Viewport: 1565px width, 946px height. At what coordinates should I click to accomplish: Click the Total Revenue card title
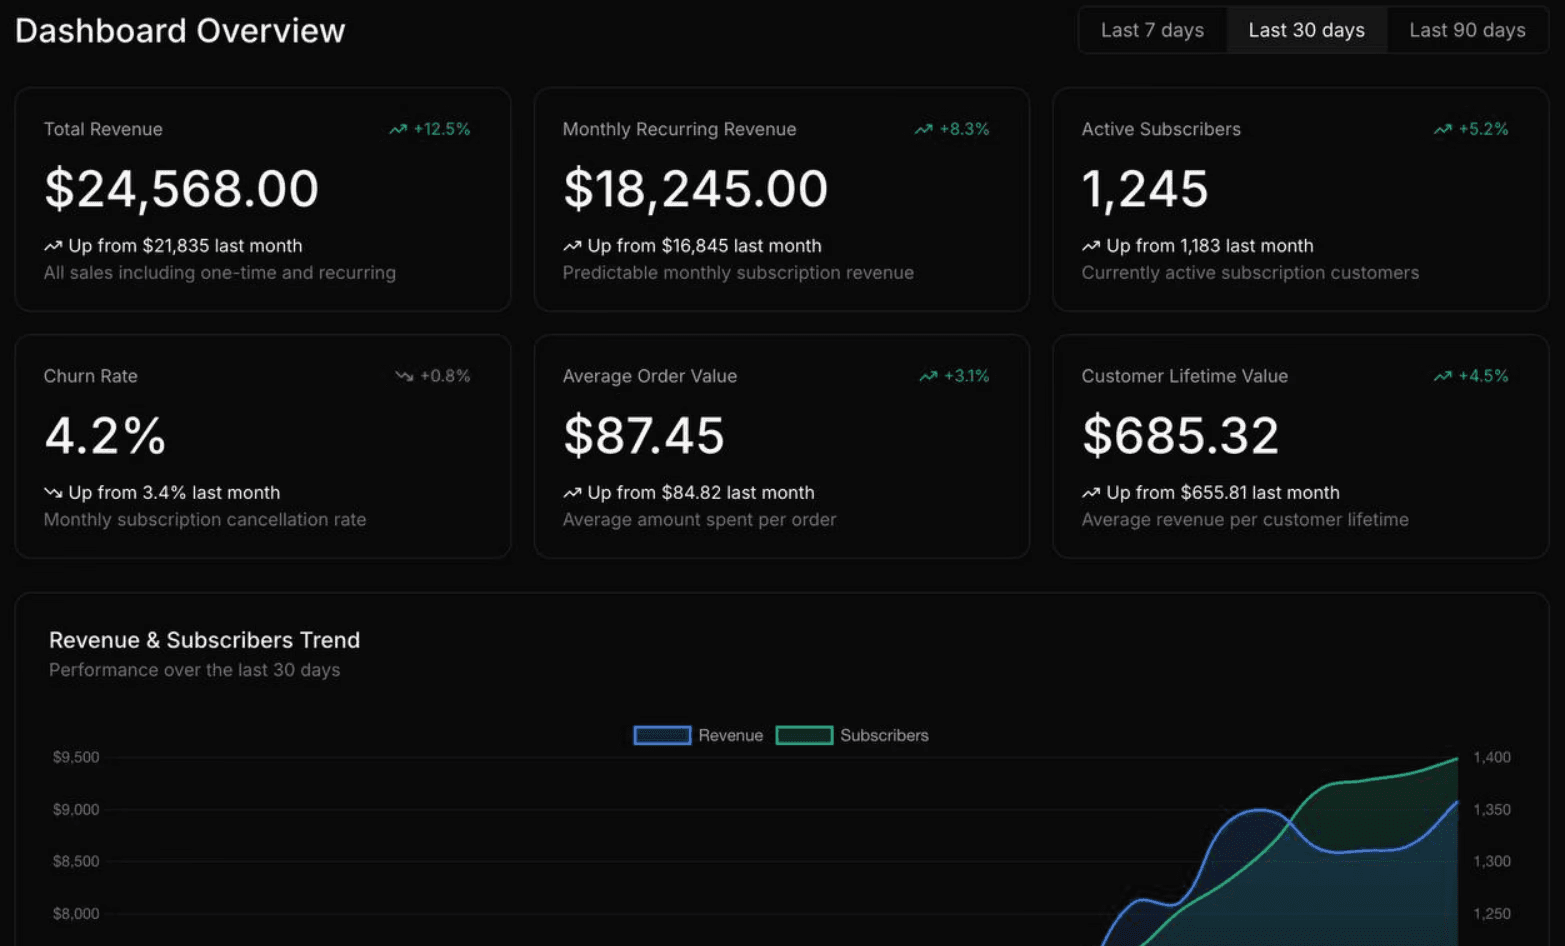click(103, 129)
